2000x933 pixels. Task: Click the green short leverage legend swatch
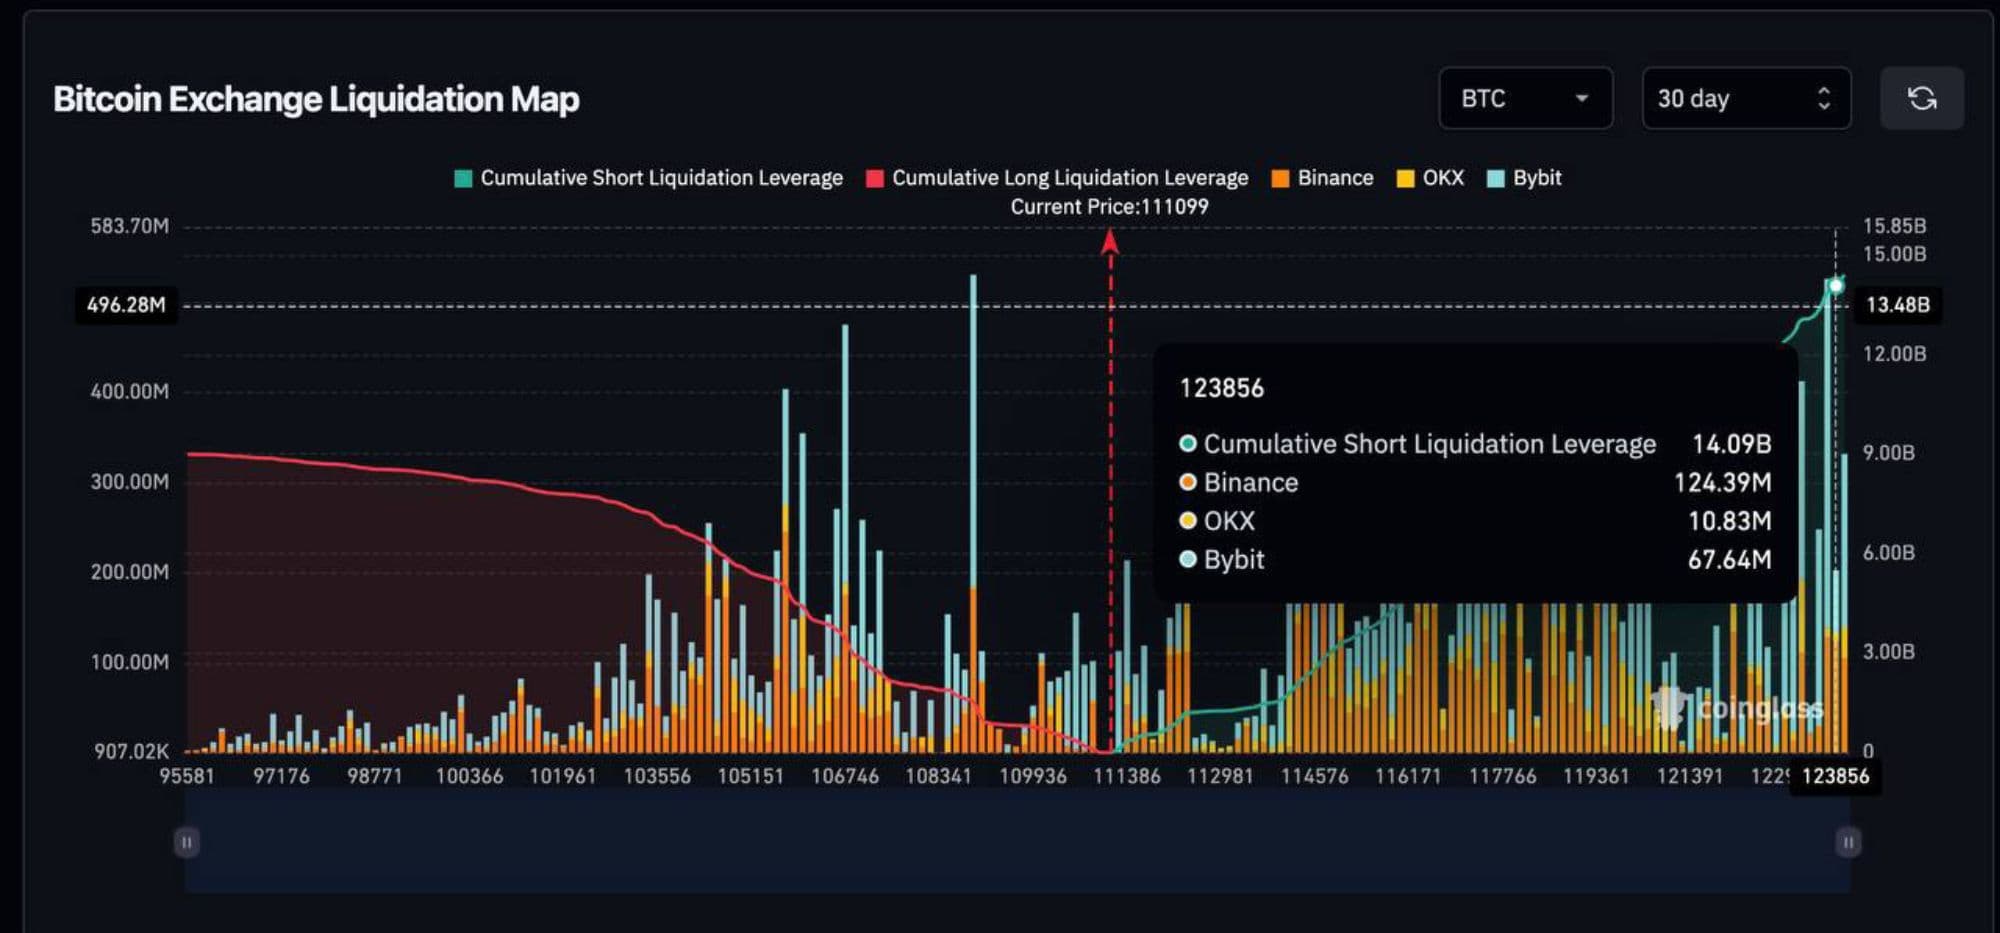[x=463, y=179]
